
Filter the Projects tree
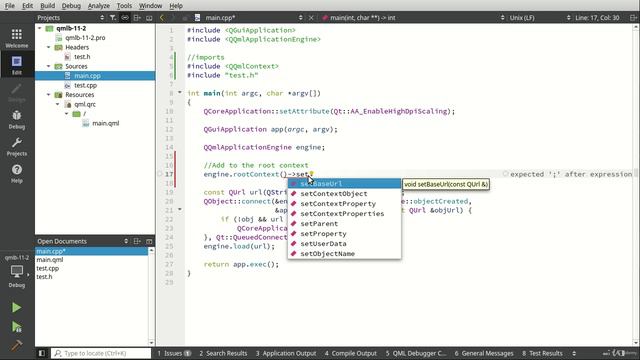click(x=113, y=18)
